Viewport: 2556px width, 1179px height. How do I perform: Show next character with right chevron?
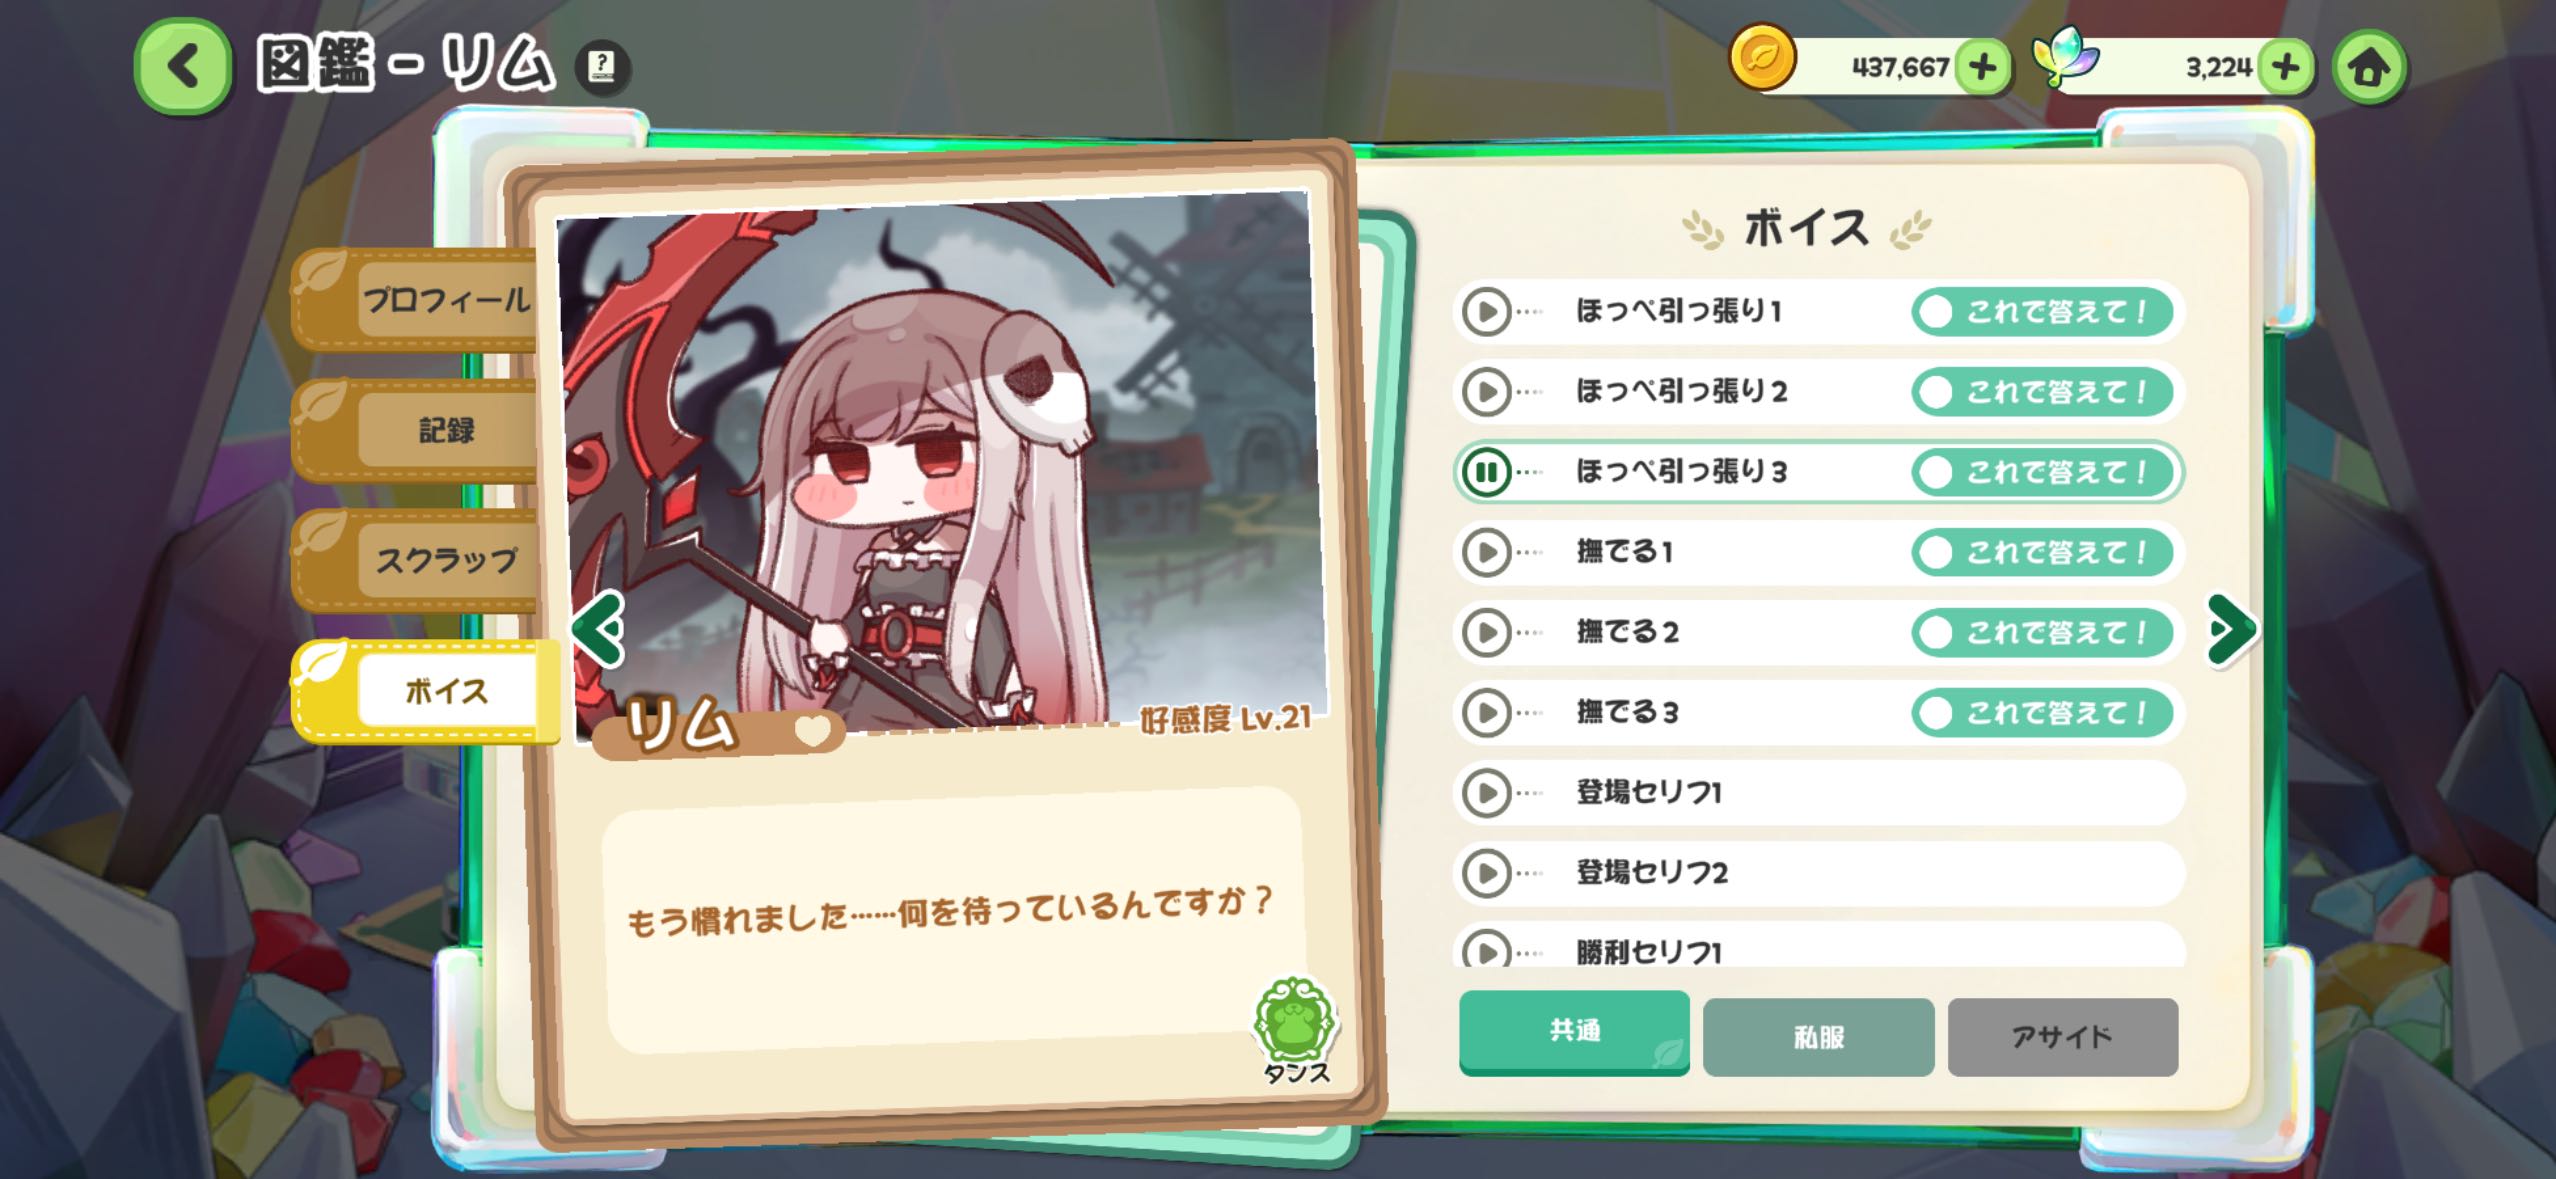(2231, 629)
